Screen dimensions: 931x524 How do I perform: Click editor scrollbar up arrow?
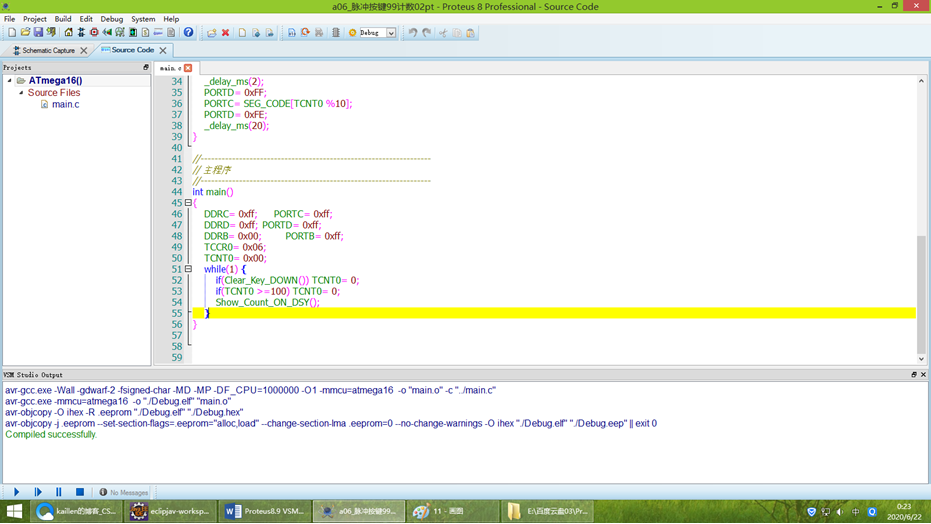[x=921, y=81]
